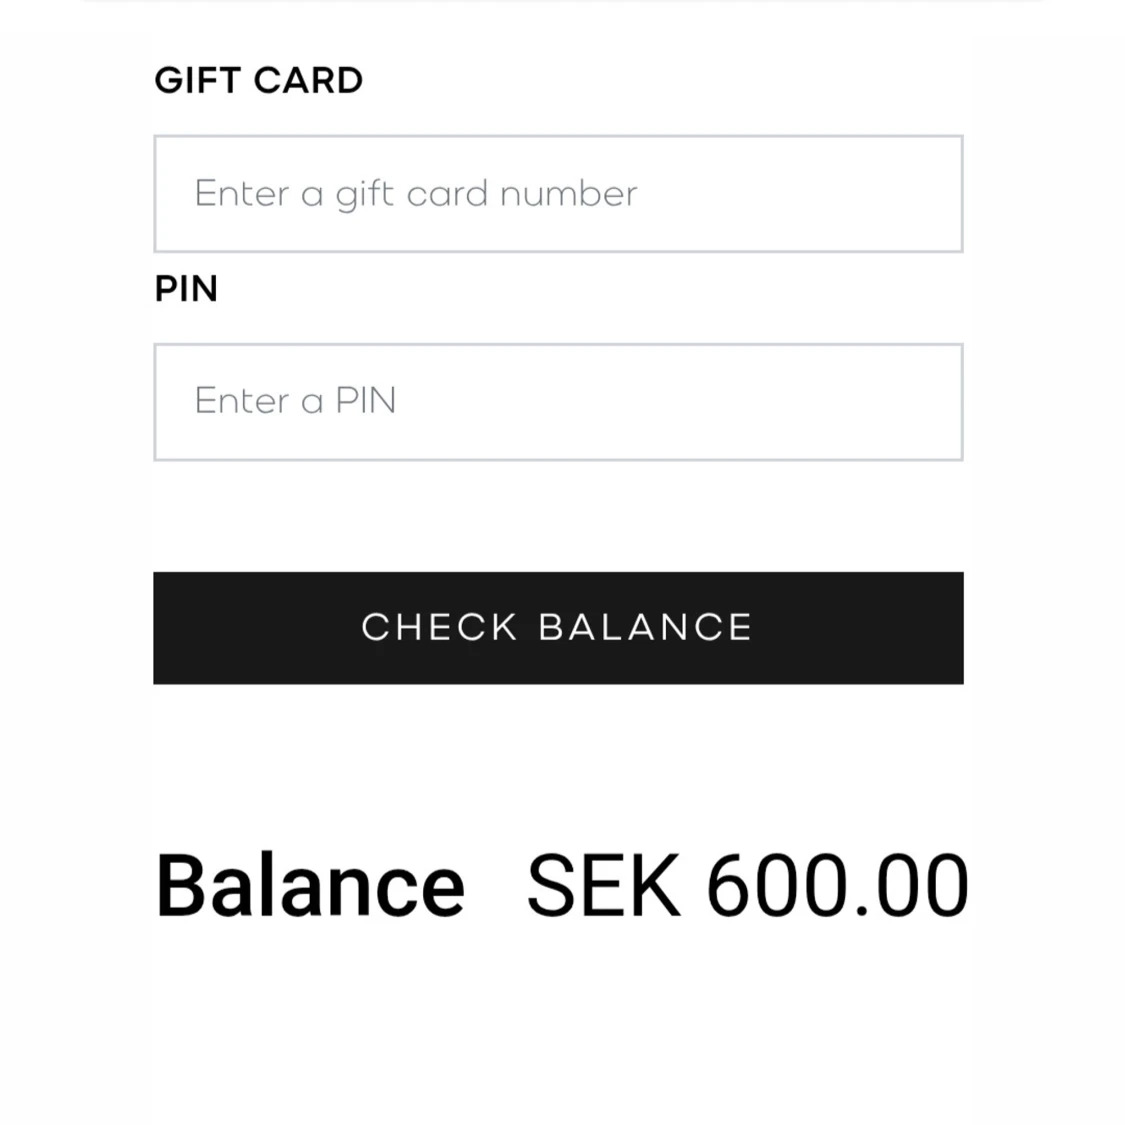This screenshot has height=1125, width=1125.
Task: Submit the form with the black balance button
Action: (558, 628)
